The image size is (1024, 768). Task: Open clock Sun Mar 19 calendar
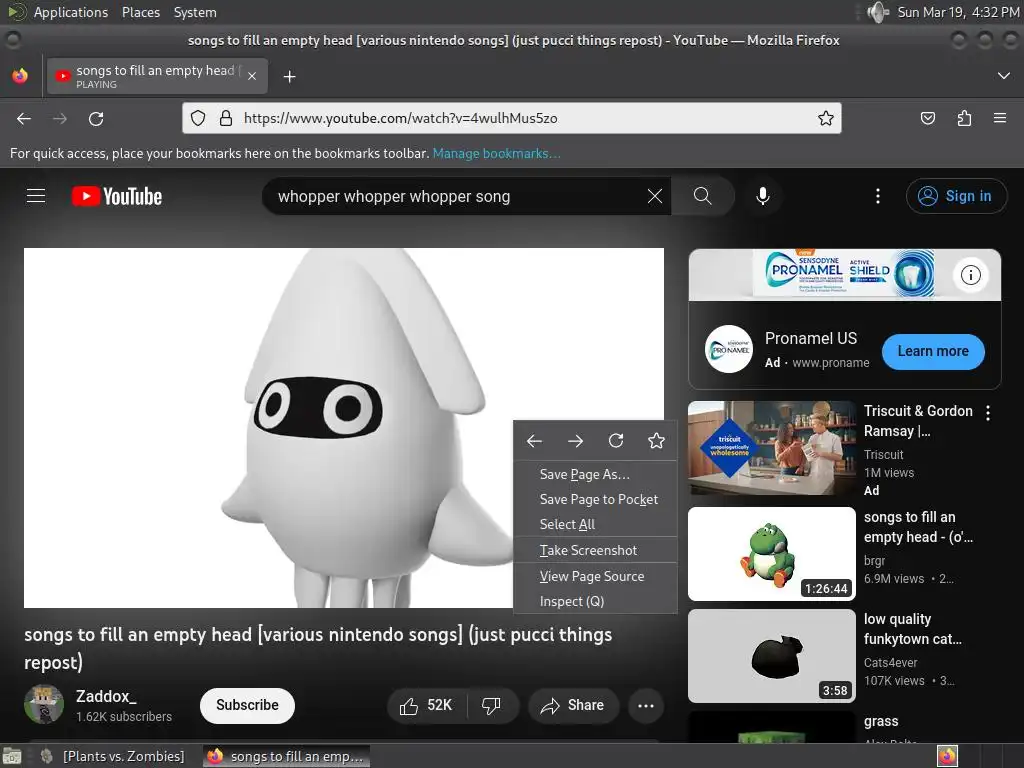[958, 12]
